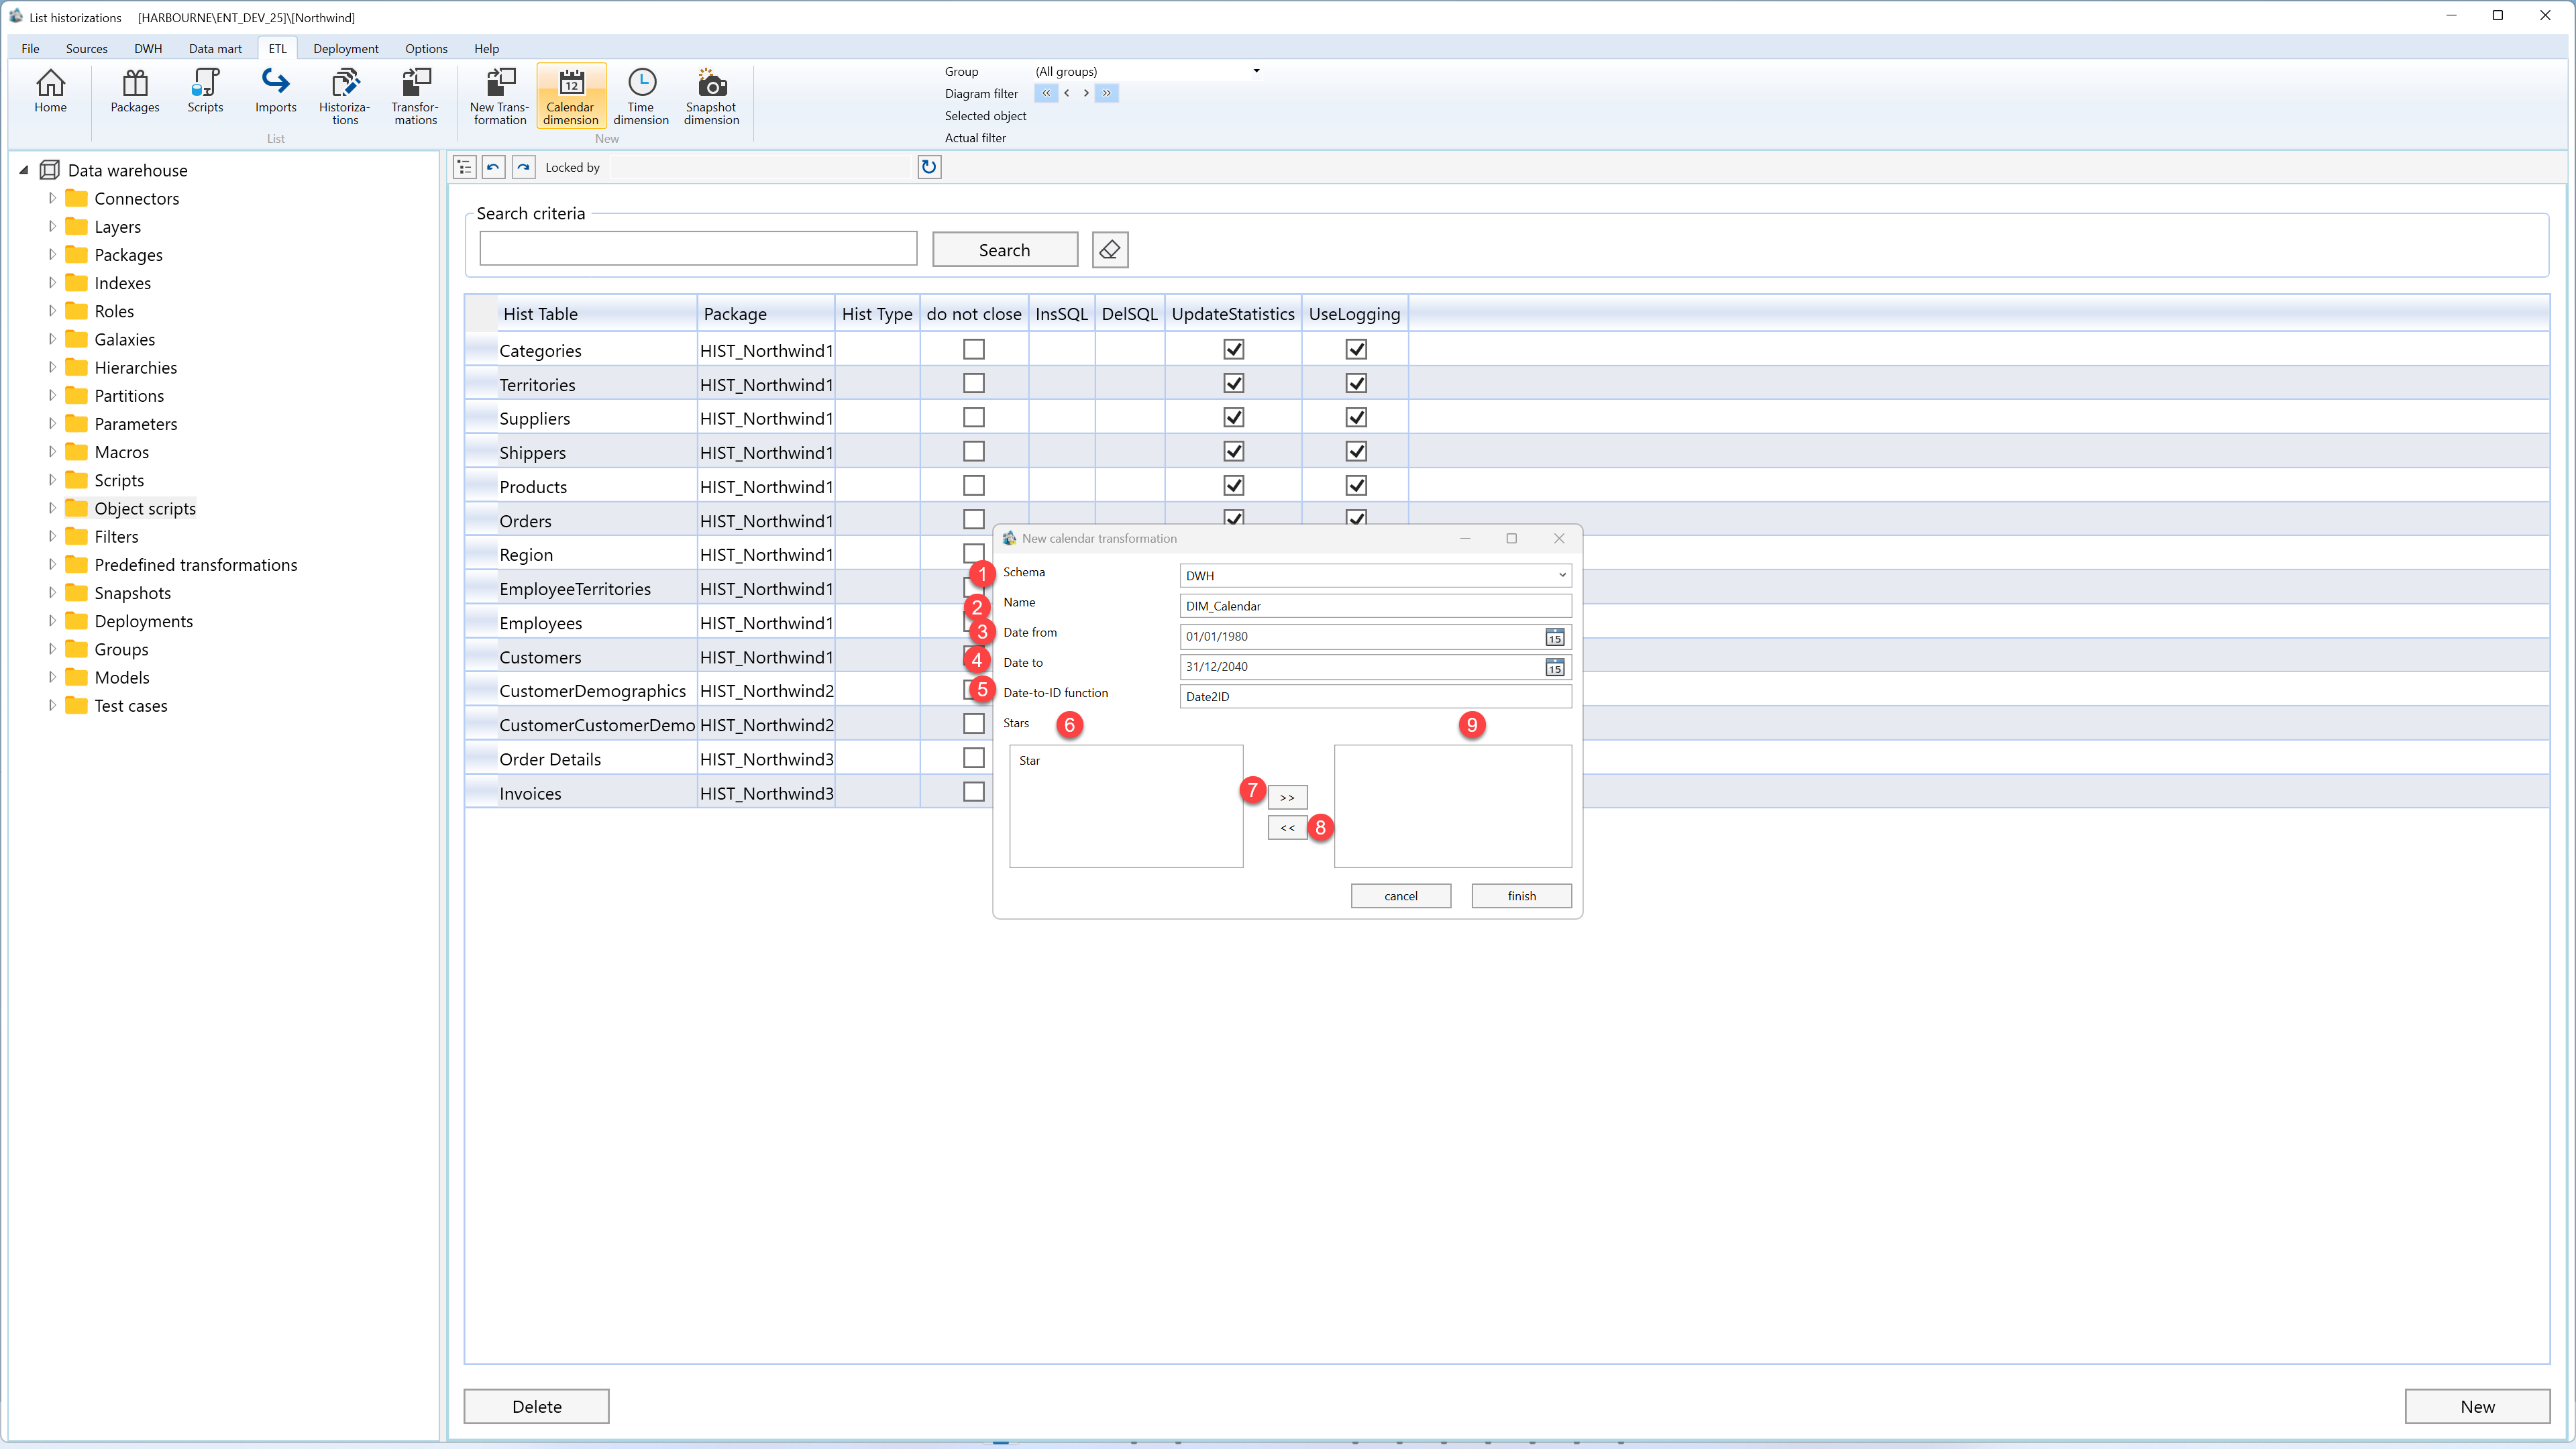This screenshot has width=2576, height=1449.
Task: Toggle UseLogging for Territories
Action: click(x=1356, y=383)
